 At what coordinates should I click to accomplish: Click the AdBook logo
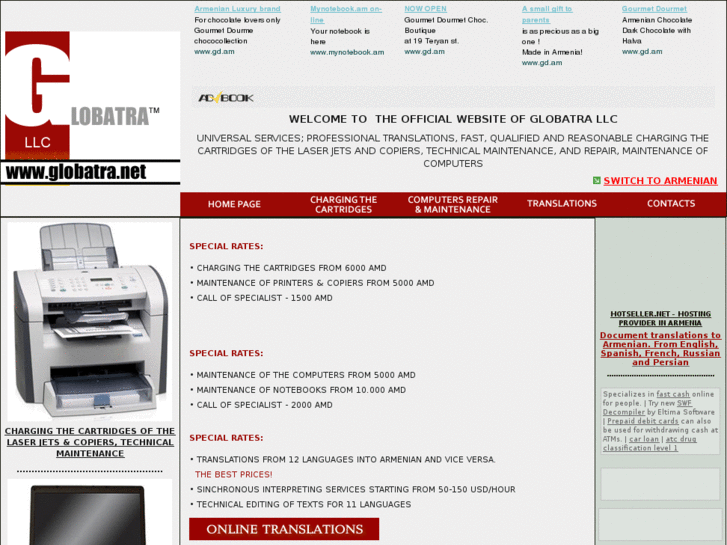(x=226, y=98)
